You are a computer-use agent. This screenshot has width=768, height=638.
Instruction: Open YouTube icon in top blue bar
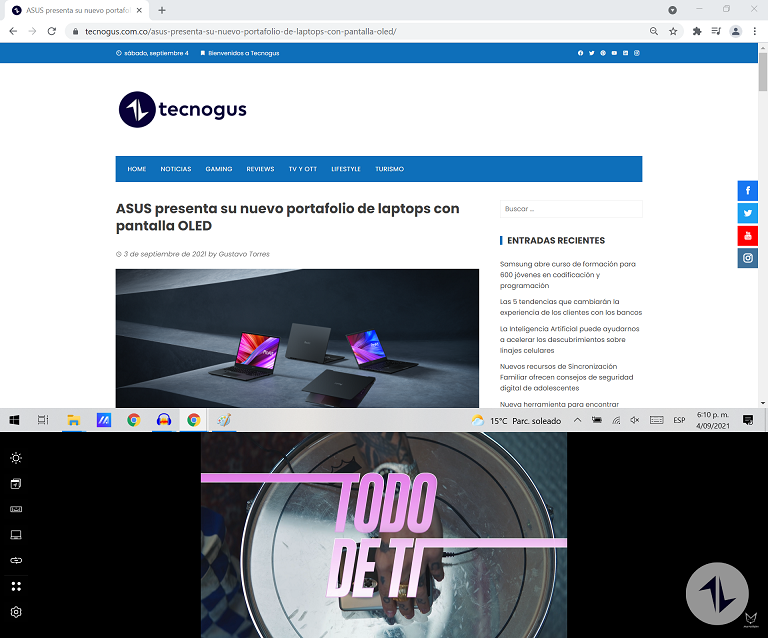pyautogui.click(x=614, y=53)
